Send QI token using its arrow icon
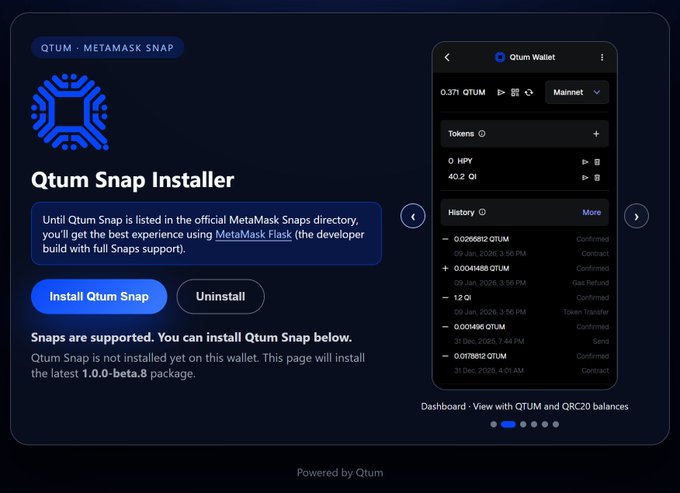This screenshot has height=493, width=680. point(585,178)
